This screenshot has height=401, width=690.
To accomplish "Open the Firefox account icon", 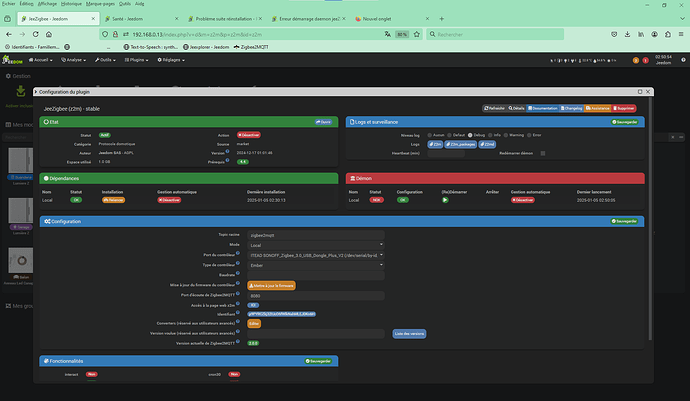I will pyautogui.click(x=654, y=34).
